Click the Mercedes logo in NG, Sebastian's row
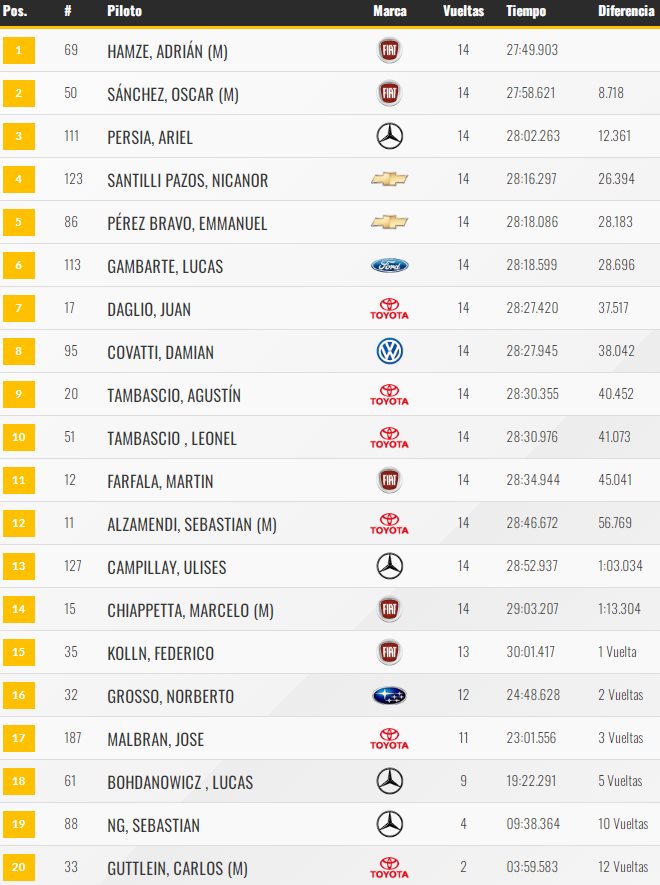This screenshot has width=660, height=885. click(x=389, y=824)
